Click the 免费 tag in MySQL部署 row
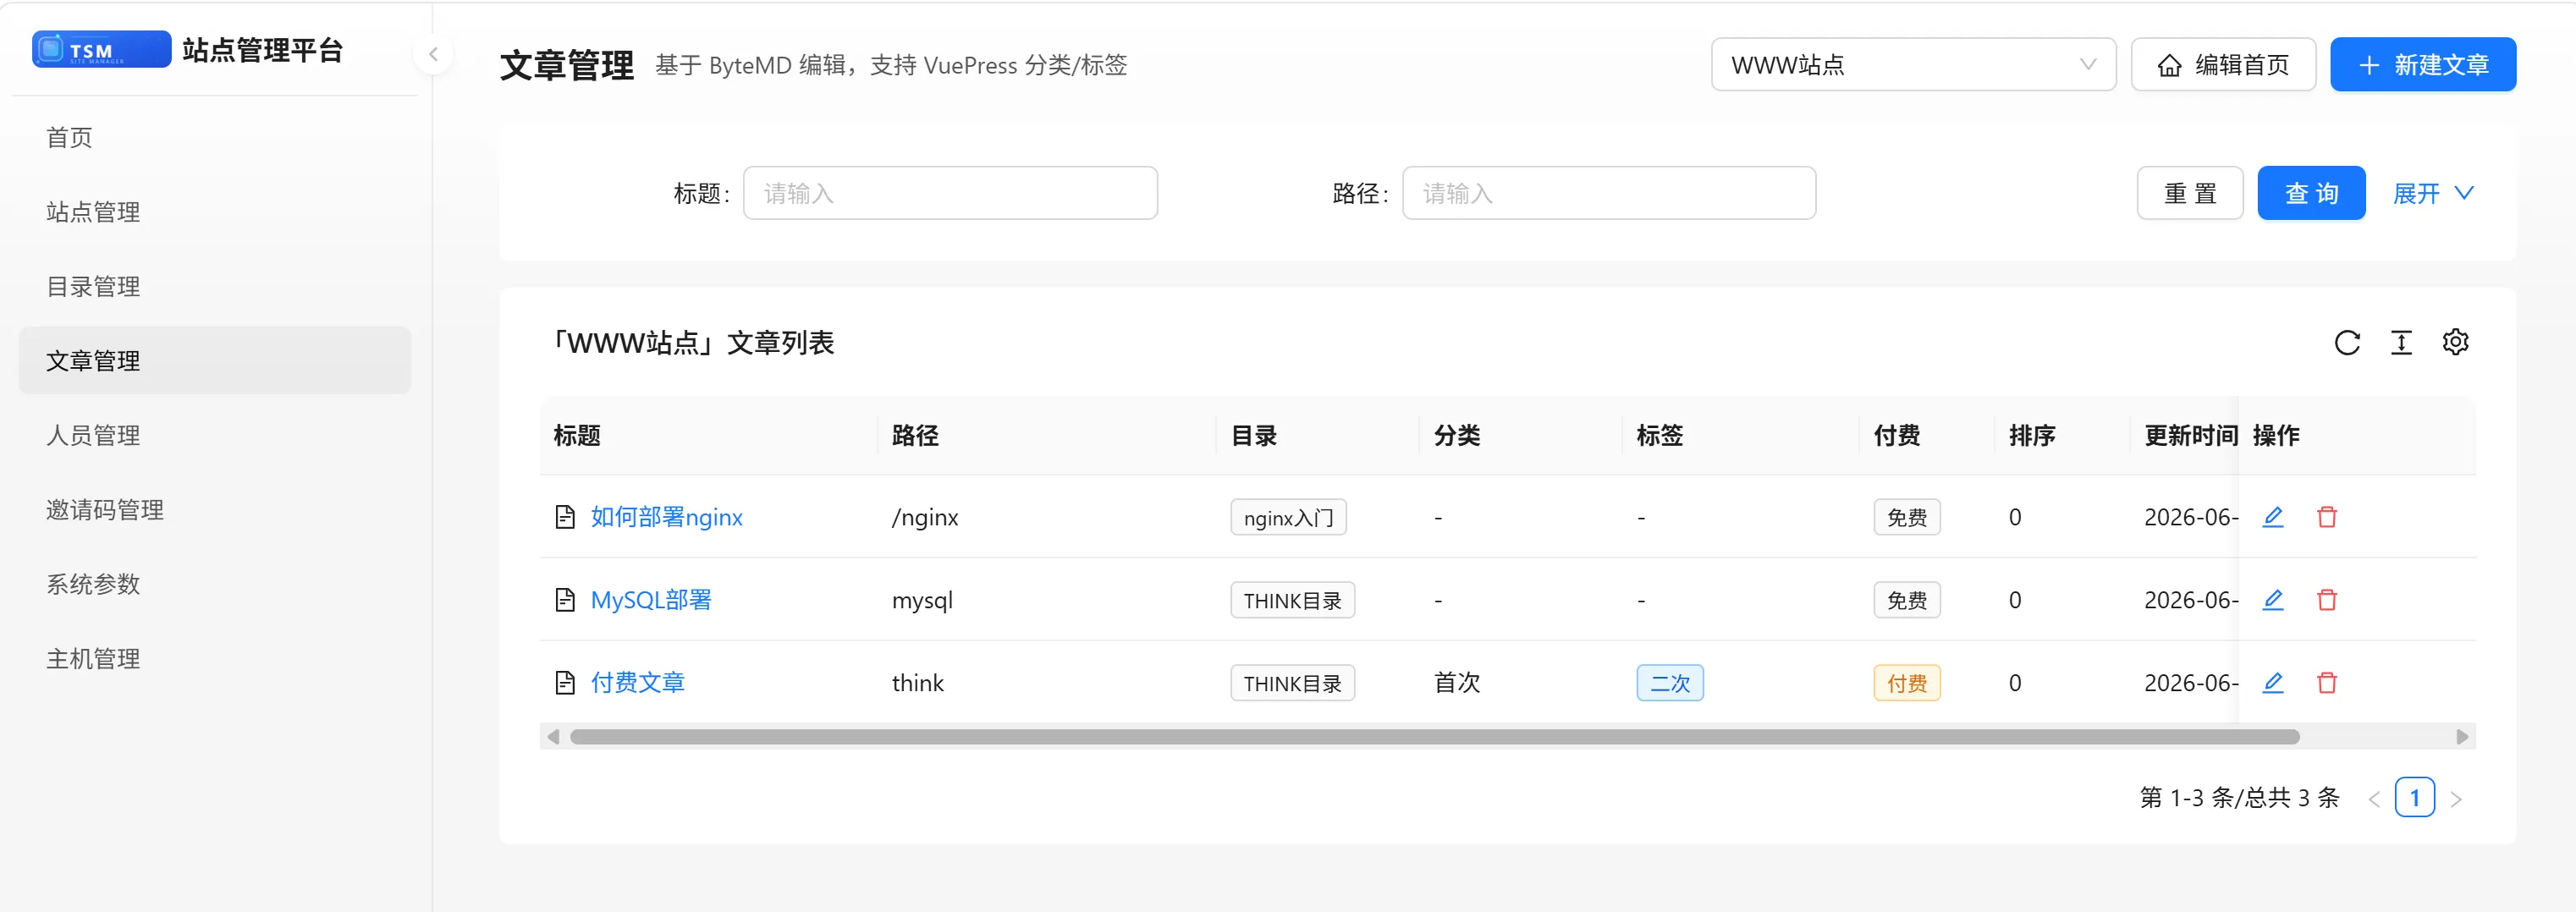 1906,601
